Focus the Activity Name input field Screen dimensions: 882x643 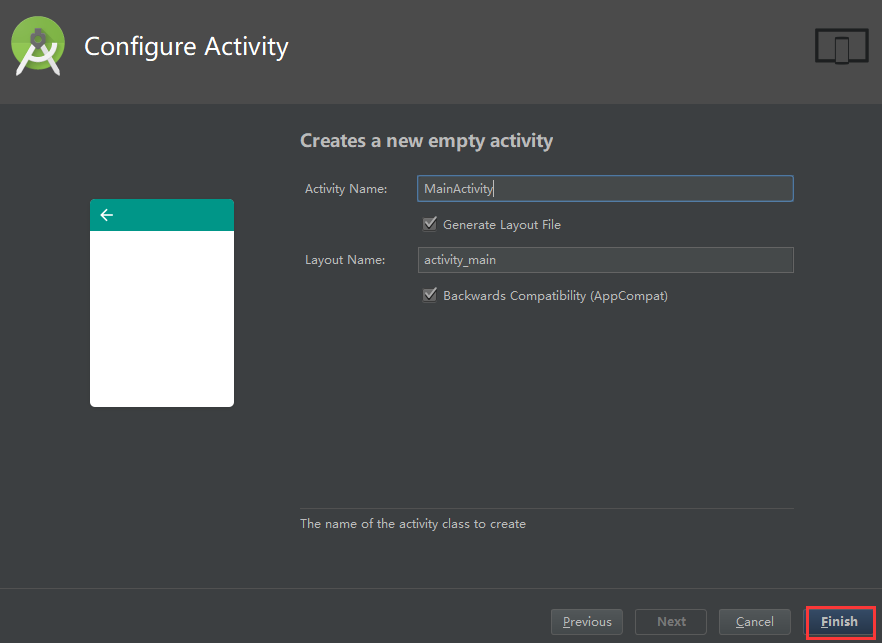click(605, 188)
